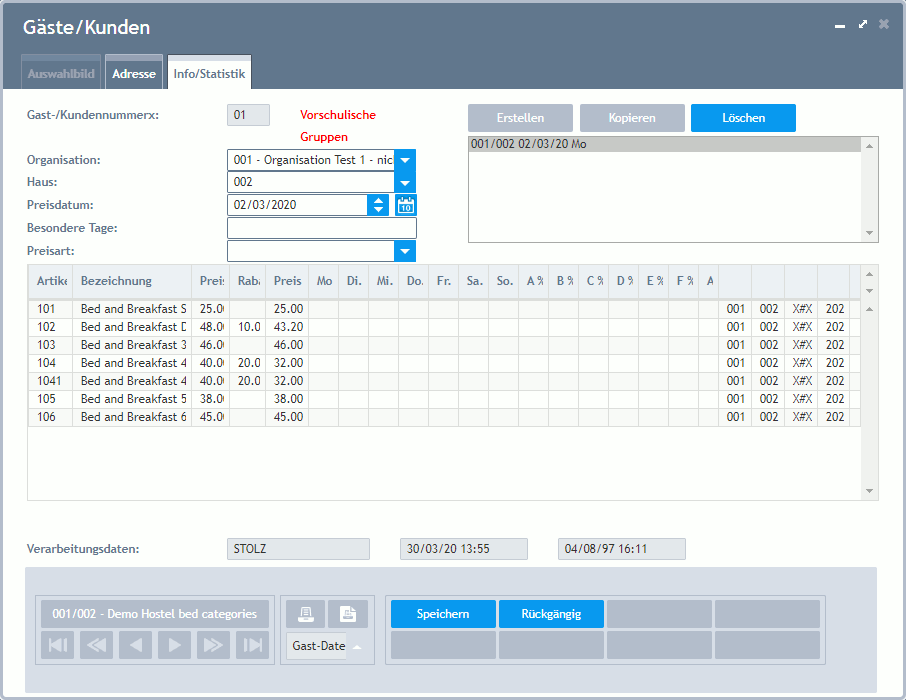906x700 pixels.
Task: Select article row 106
Action: pos(444,417)
